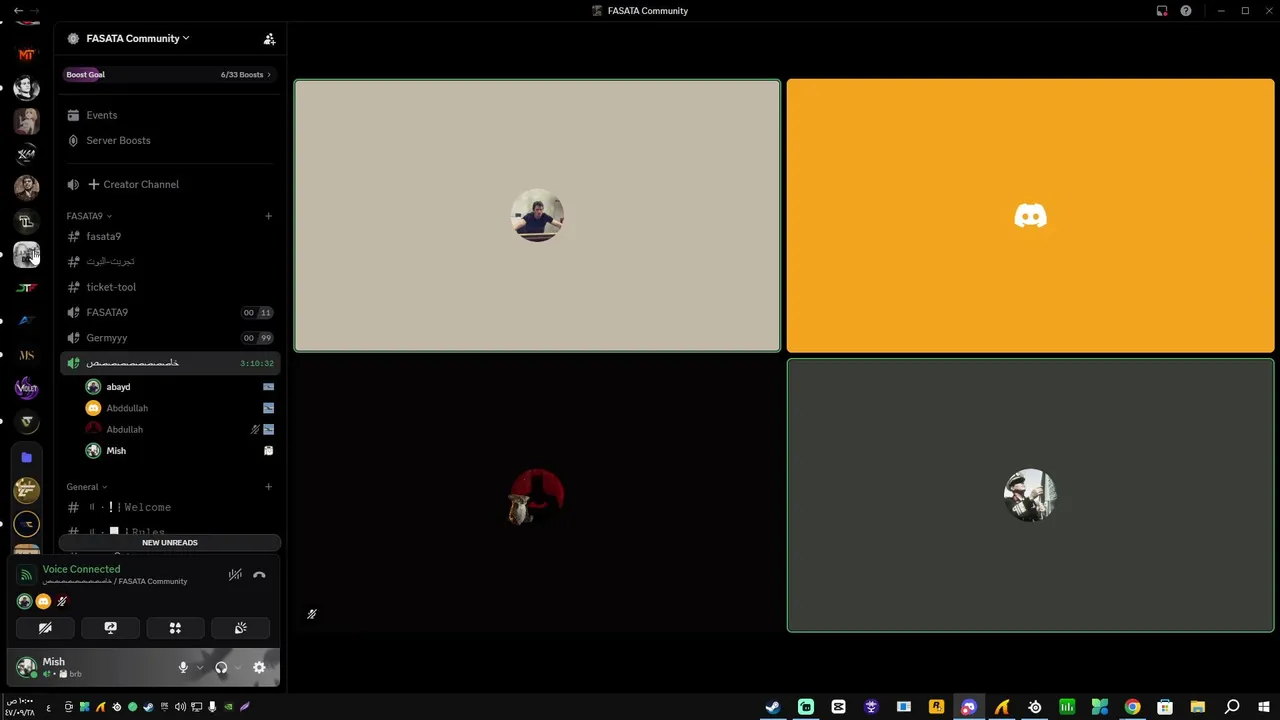1280x720 pixels.
Task: Open the MT server in the server list
Action: (27, 54)
